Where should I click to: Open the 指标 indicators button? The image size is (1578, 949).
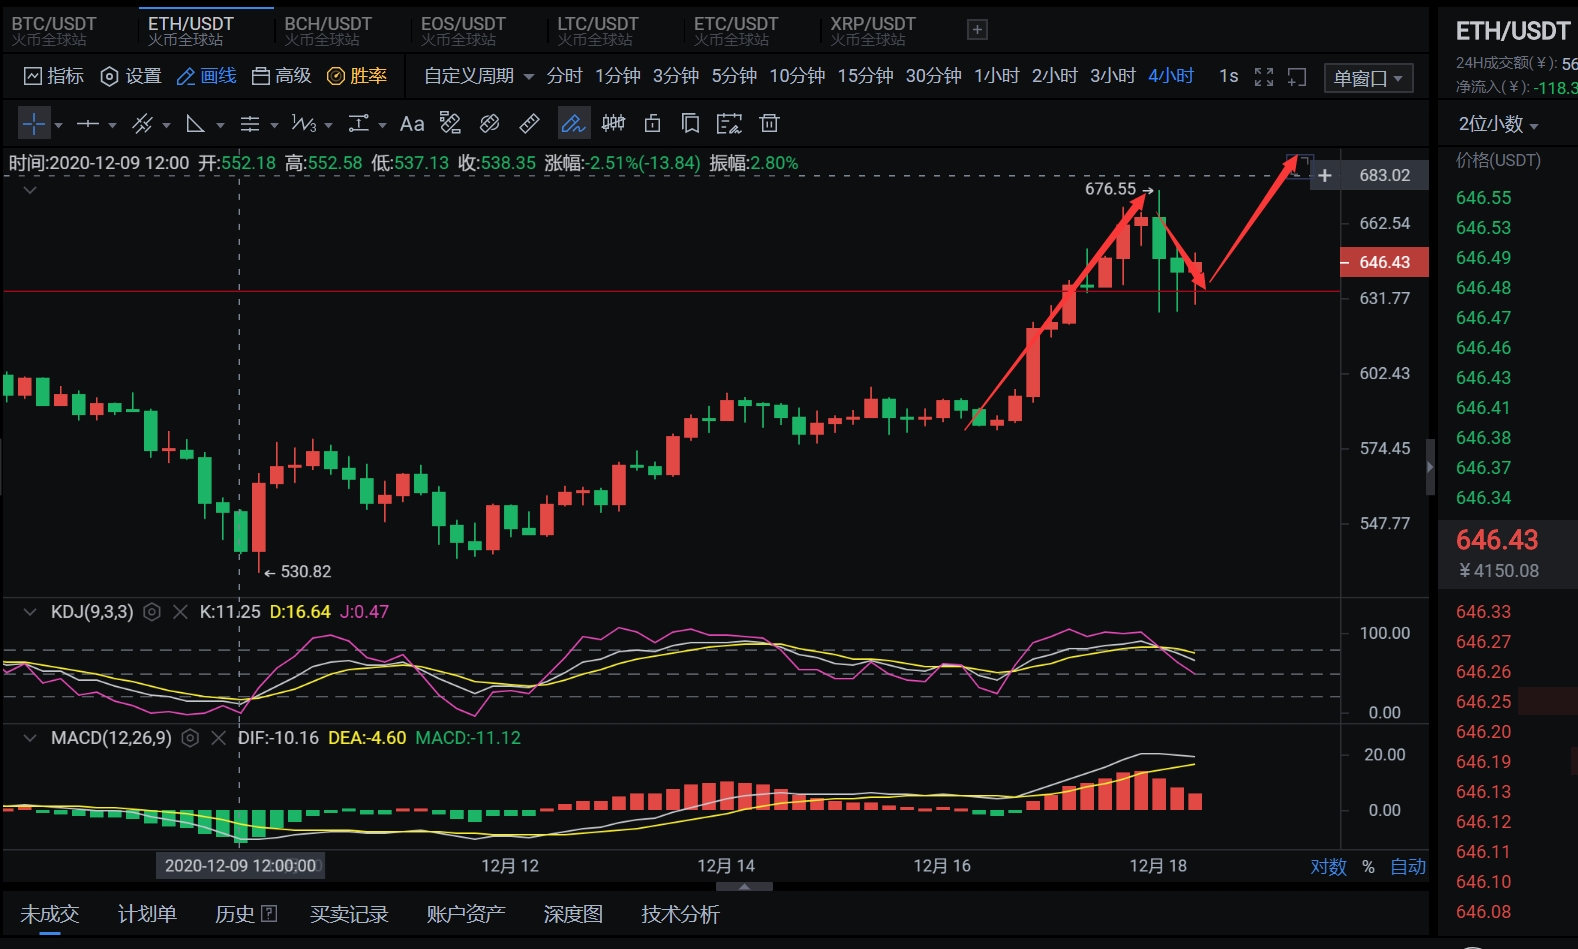[54, 76]
